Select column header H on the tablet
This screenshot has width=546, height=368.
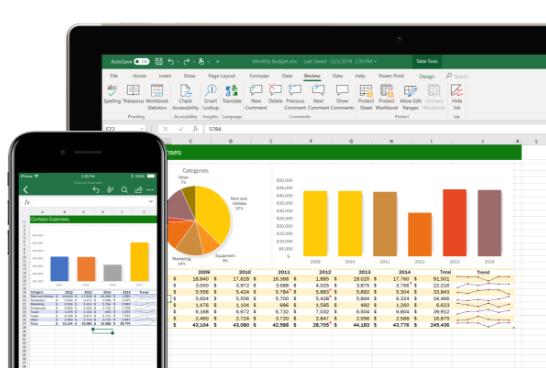(391, 141)
